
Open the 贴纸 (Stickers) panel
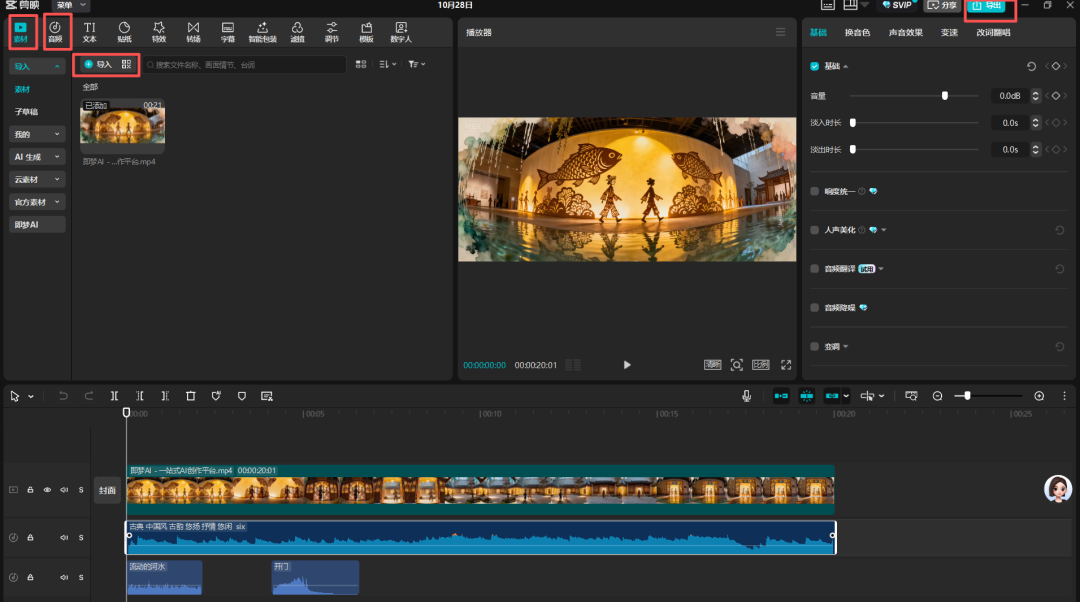124,32
